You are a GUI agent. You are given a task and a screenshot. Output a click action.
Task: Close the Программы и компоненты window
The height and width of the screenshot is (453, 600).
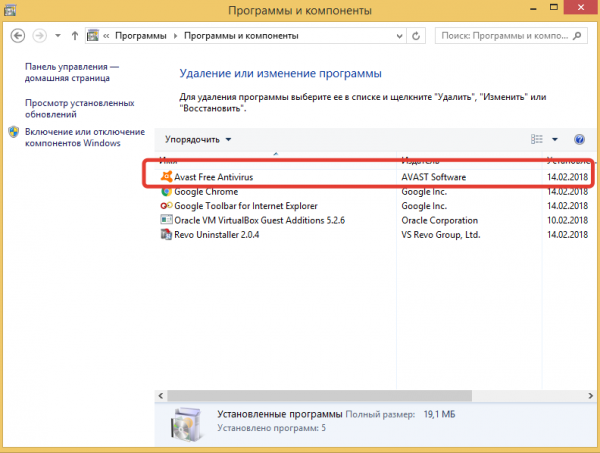[x=581, y=7]
